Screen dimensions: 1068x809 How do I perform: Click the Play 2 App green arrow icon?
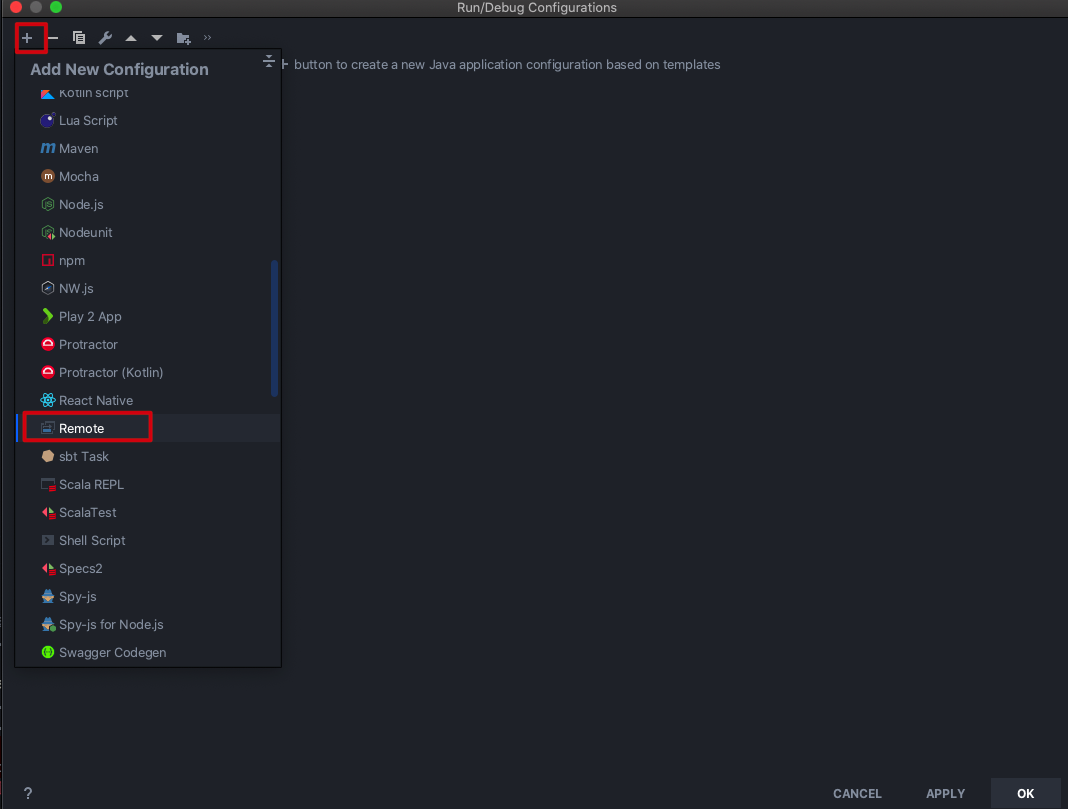coord(48,317)
